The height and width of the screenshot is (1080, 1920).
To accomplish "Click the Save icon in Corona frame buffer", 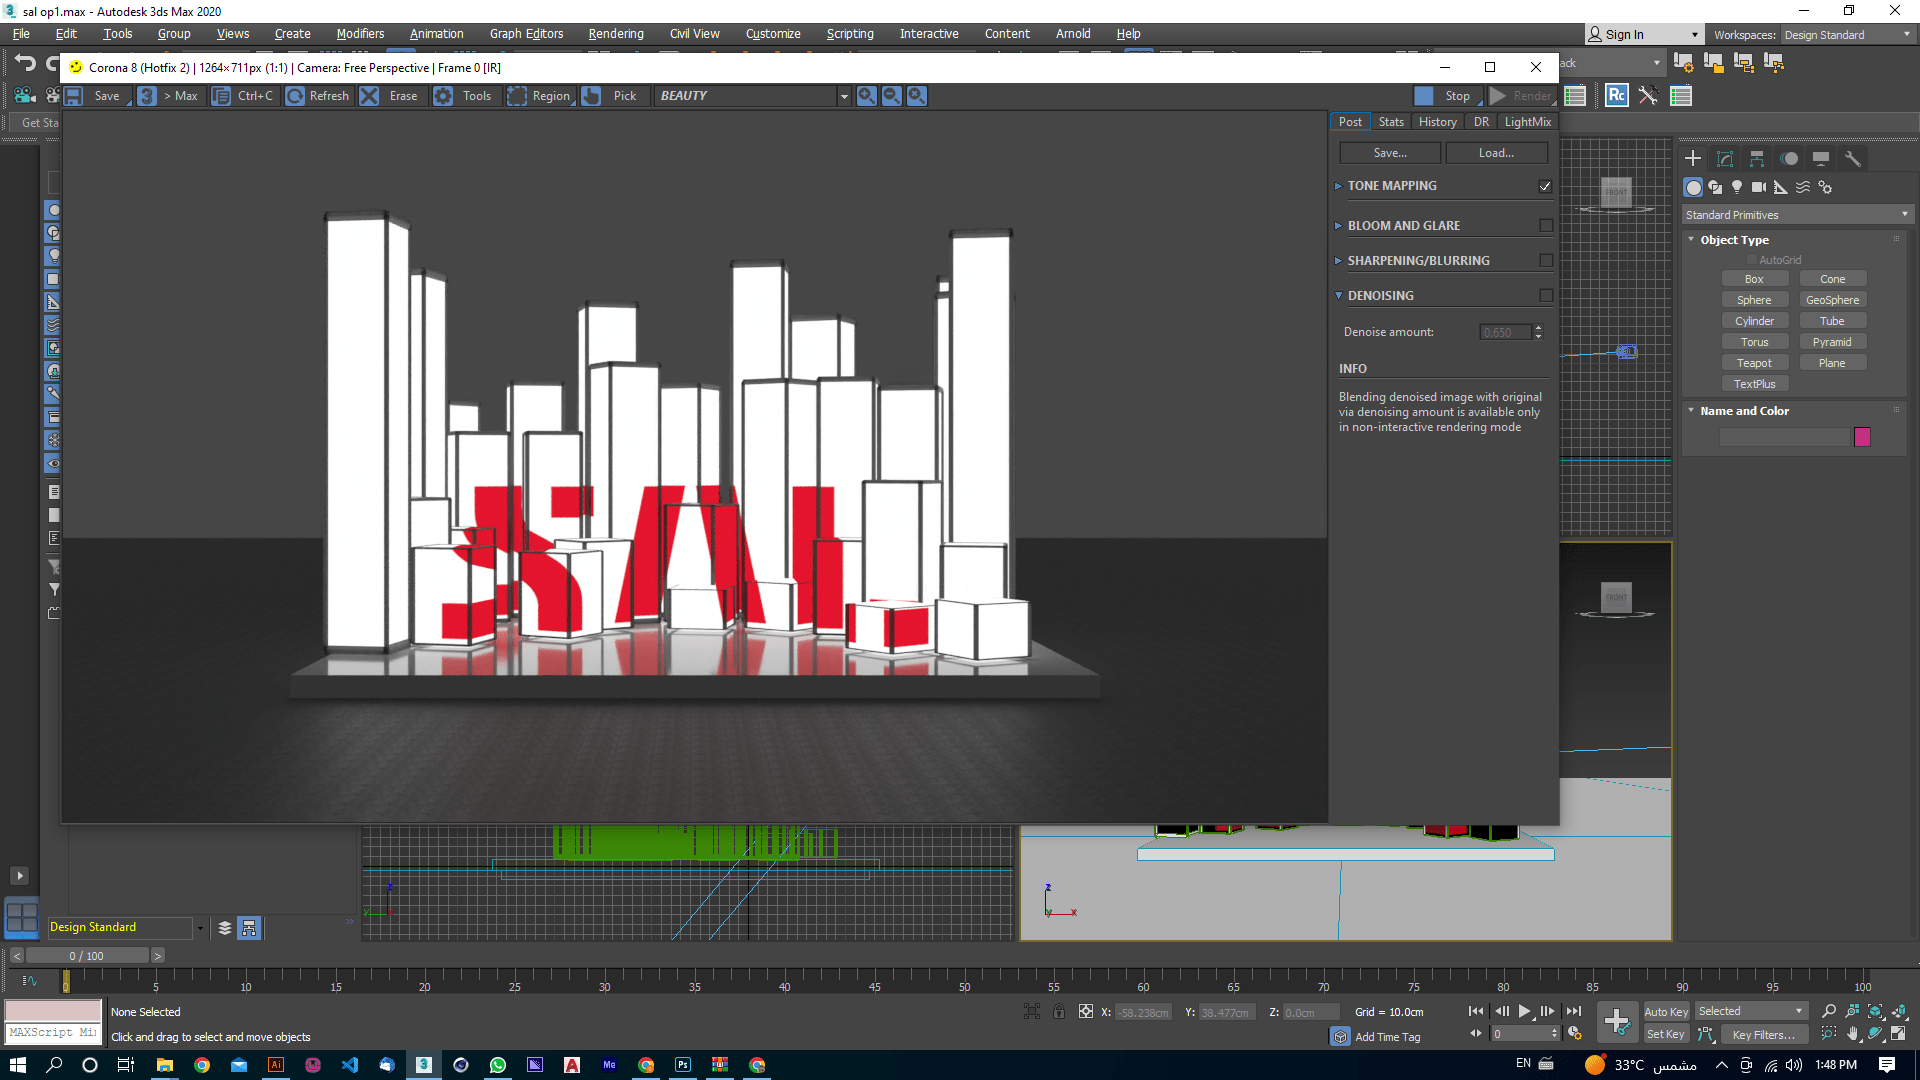I will pos(74,96).
